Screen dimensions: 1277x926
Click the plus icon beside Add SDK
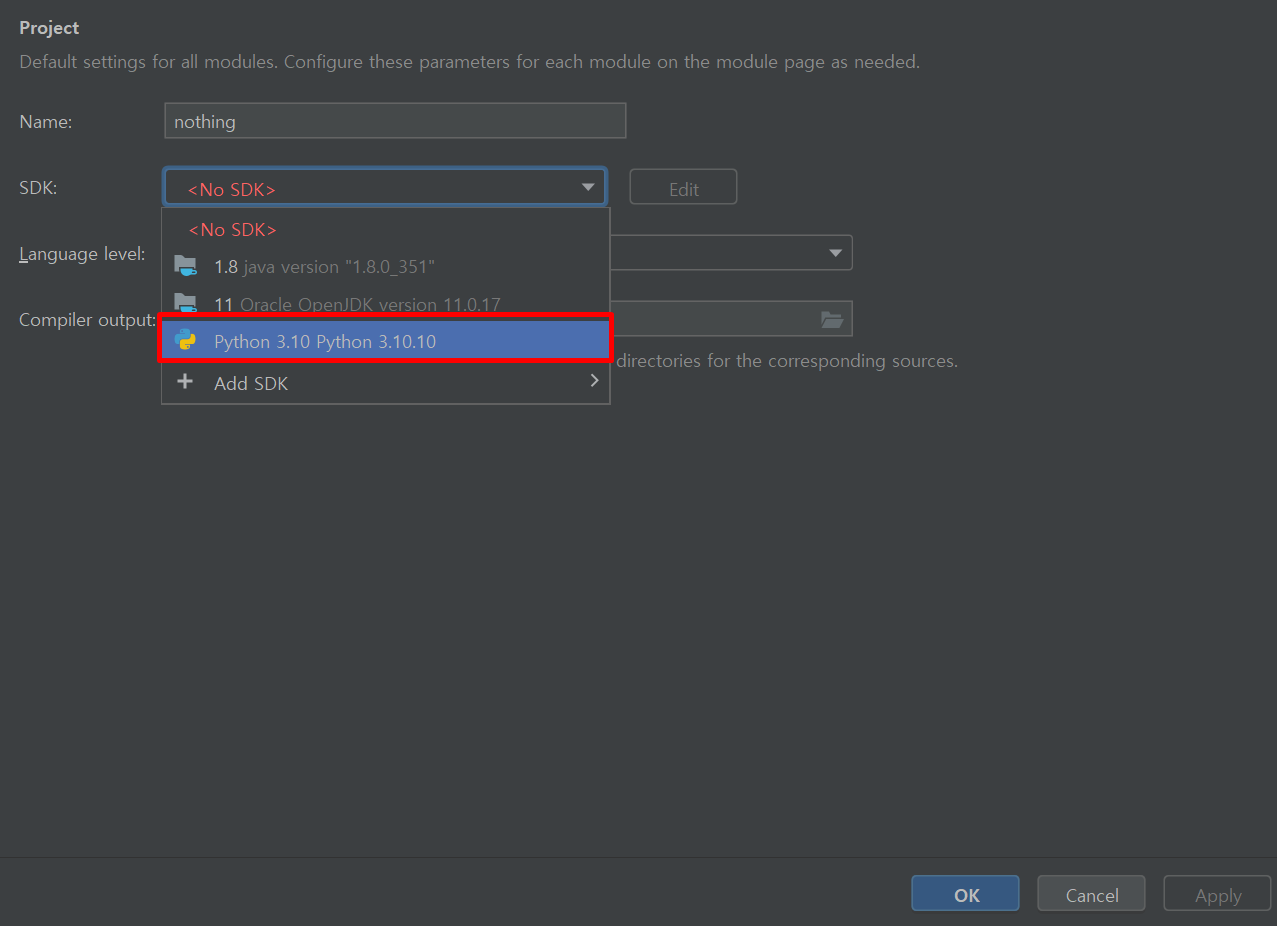point(185,382)
